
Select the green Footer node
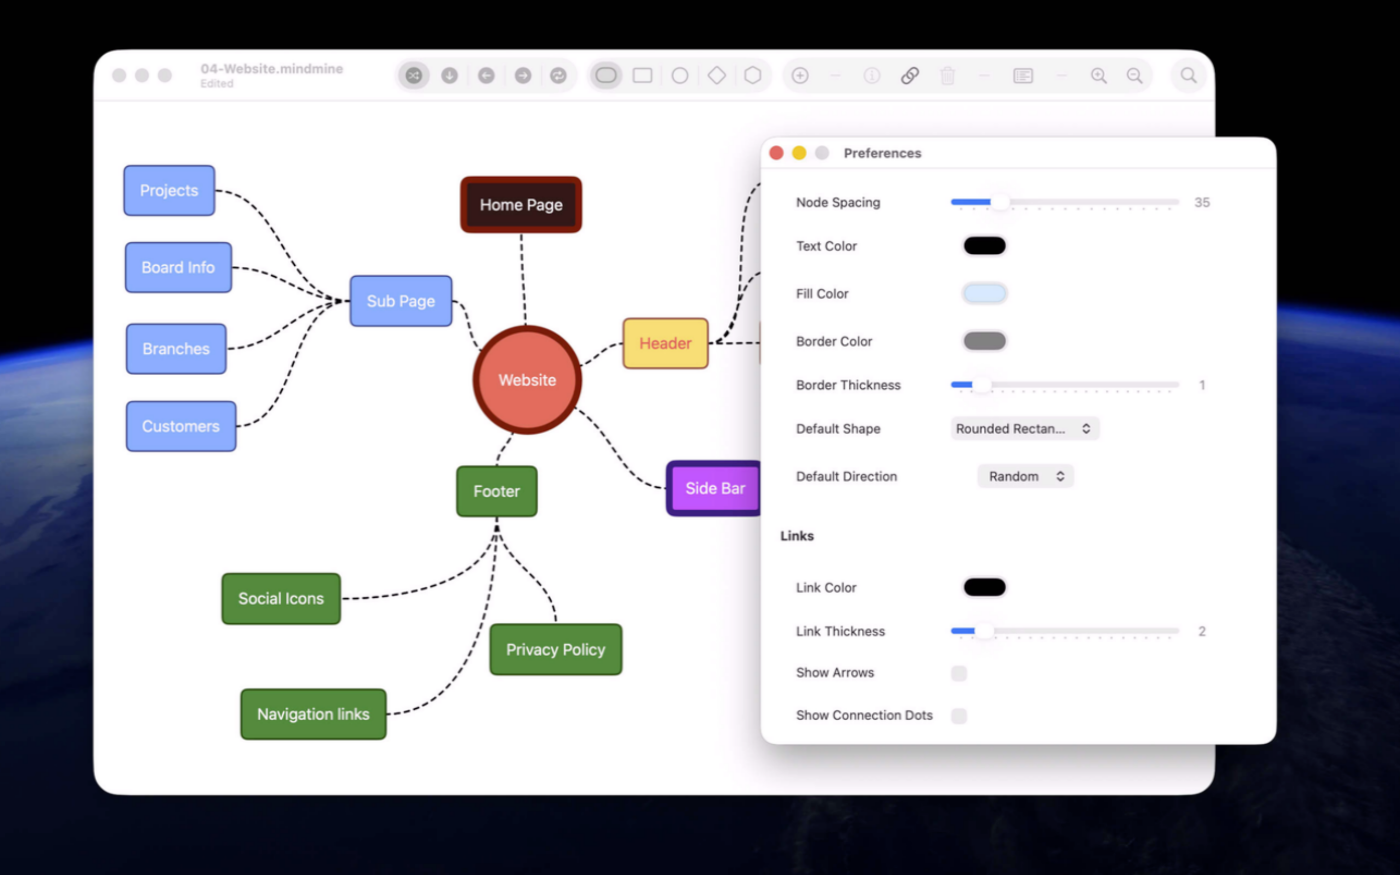pos(497,492)
